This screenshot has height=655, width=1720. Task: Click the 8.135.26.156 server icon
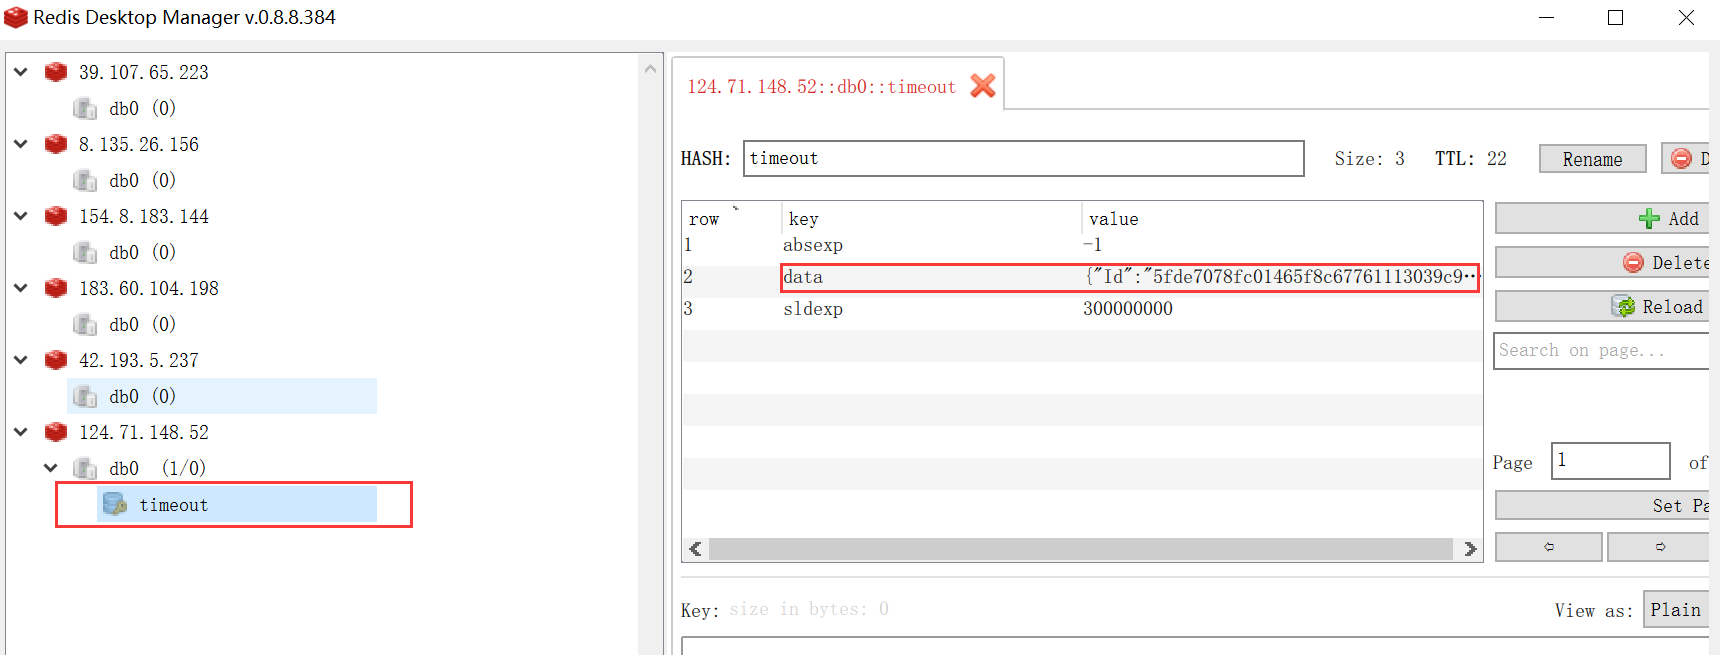click(56, 144)
